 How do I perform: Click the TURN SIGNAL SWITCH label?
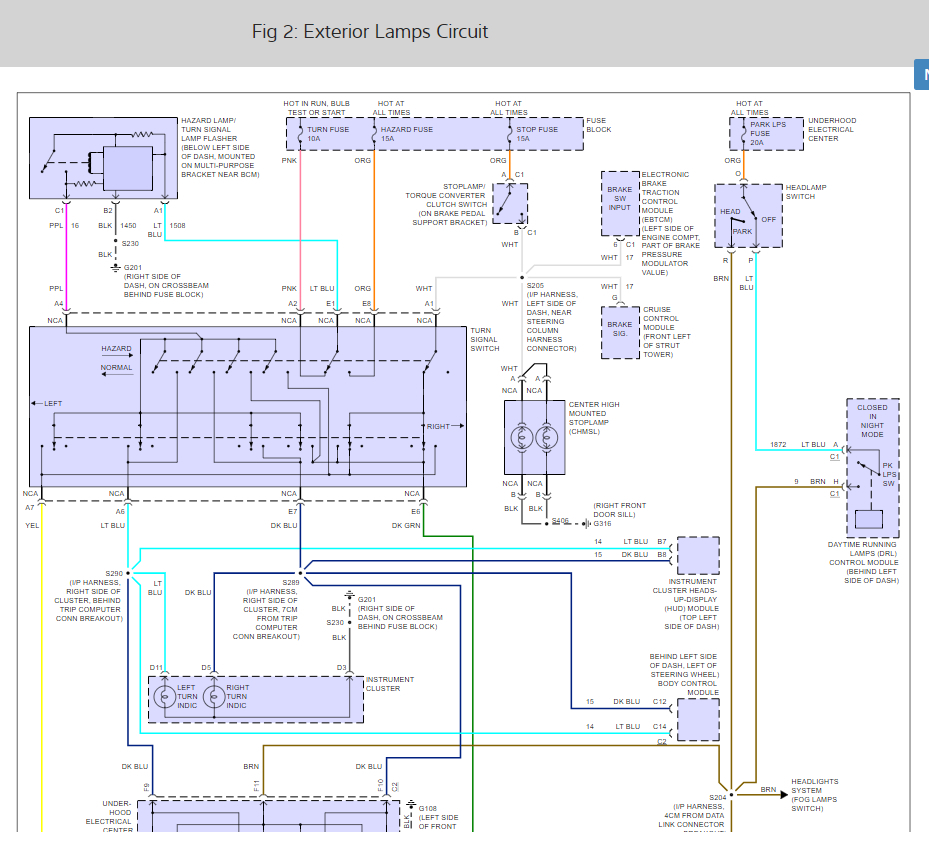tap(485, 339)
